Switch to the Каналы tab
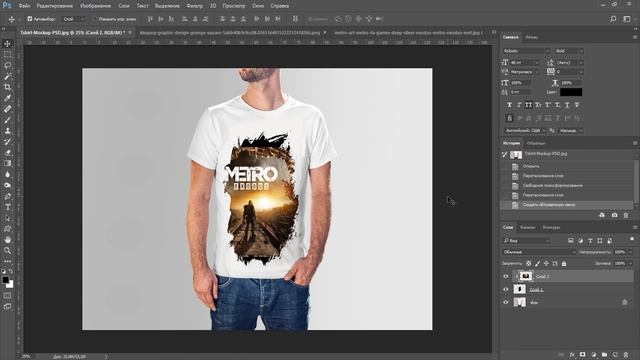640x360 pixels. (x=528, y=227)
